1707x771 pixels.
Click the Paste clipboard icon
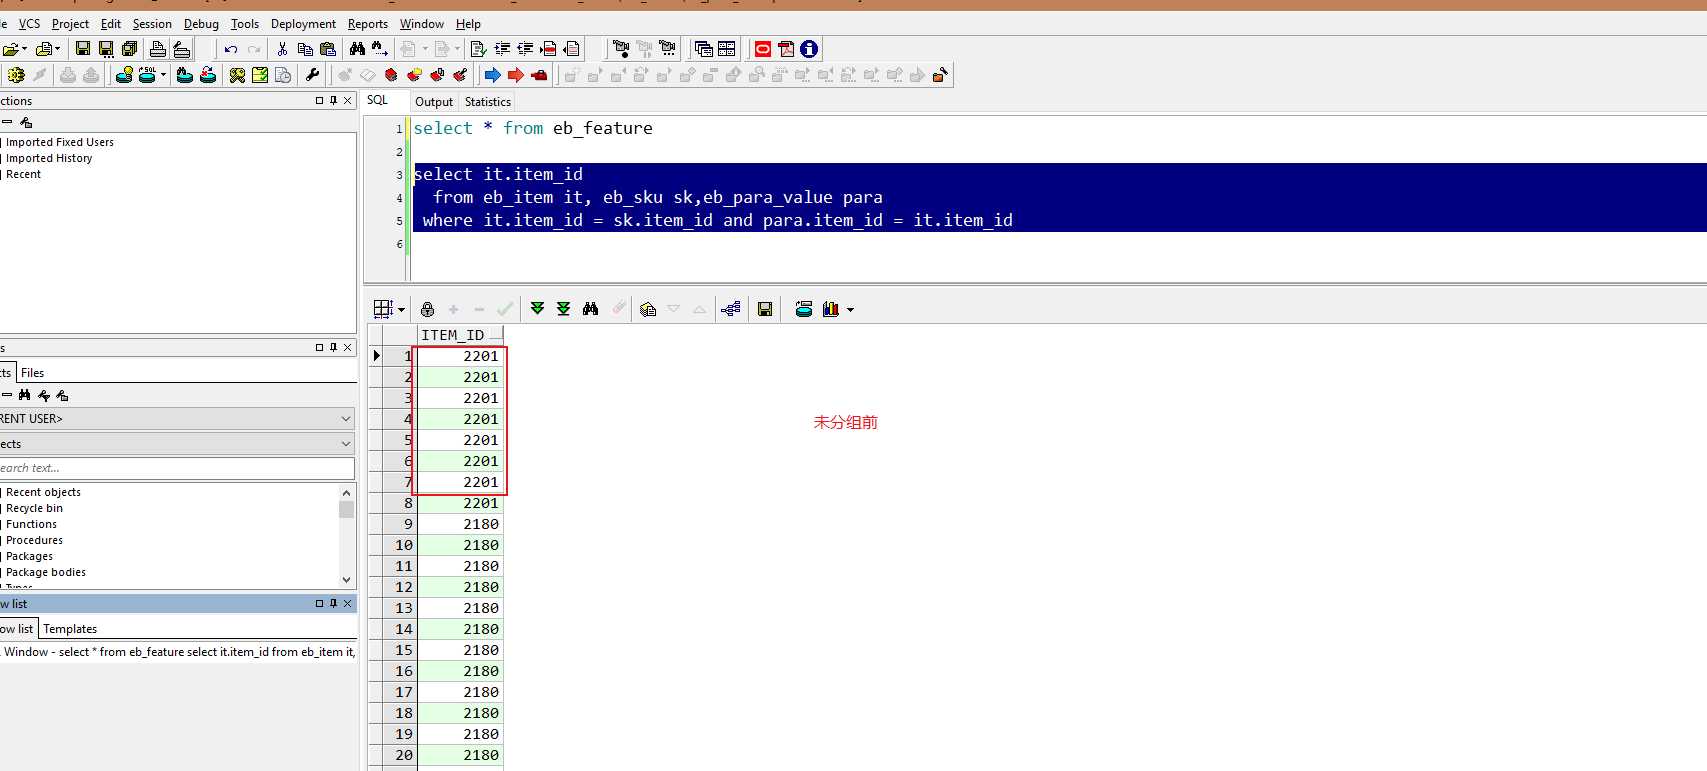(328, 49)
